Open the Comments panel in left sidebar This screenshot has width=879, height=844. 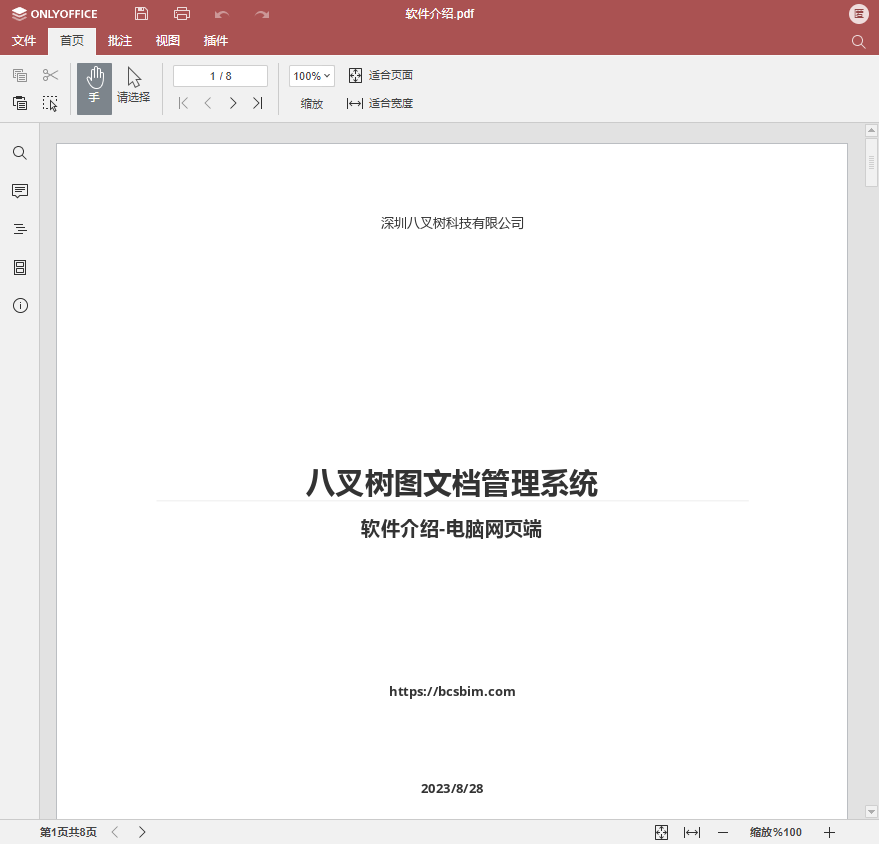click(x=20, y=191)
